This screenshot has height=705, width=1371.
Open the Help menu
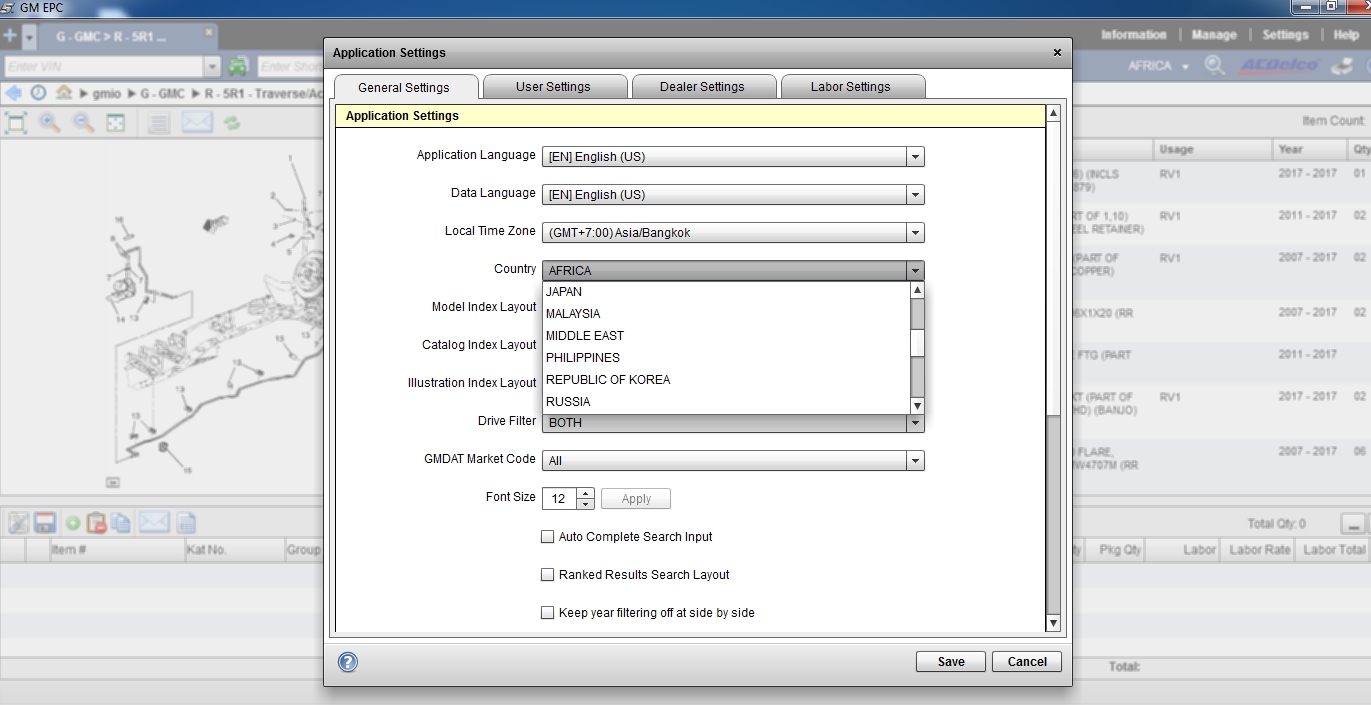point(1346,35)
